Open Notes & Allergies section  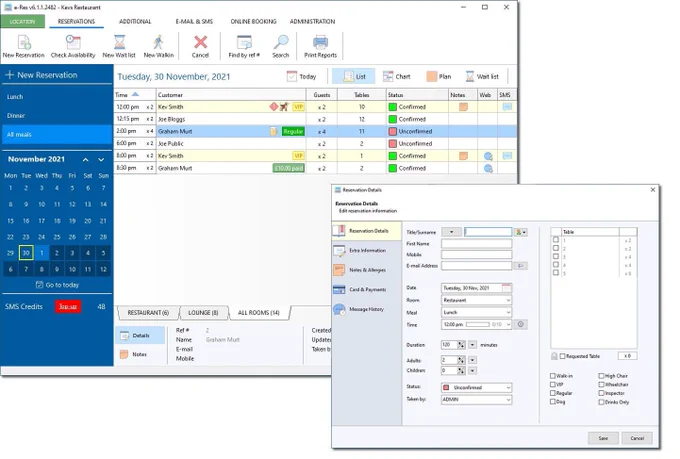(366, 270)
